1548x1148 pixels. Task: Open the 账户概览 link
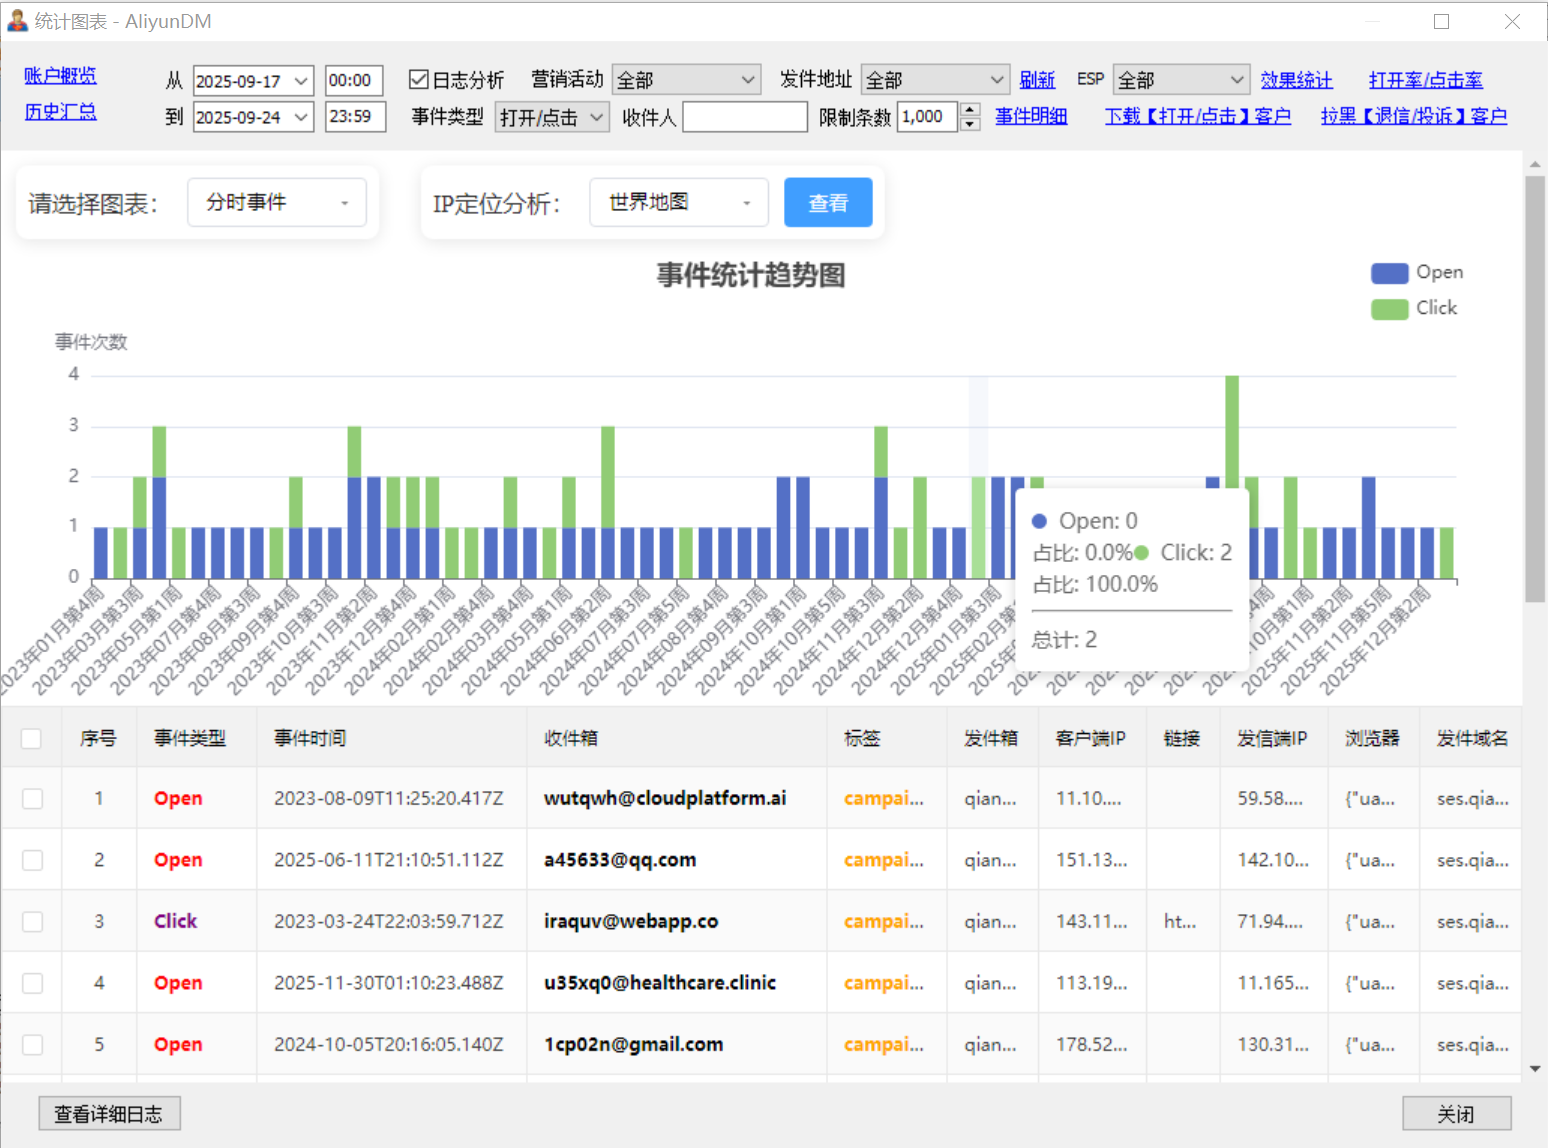click(x=60, y=76)
